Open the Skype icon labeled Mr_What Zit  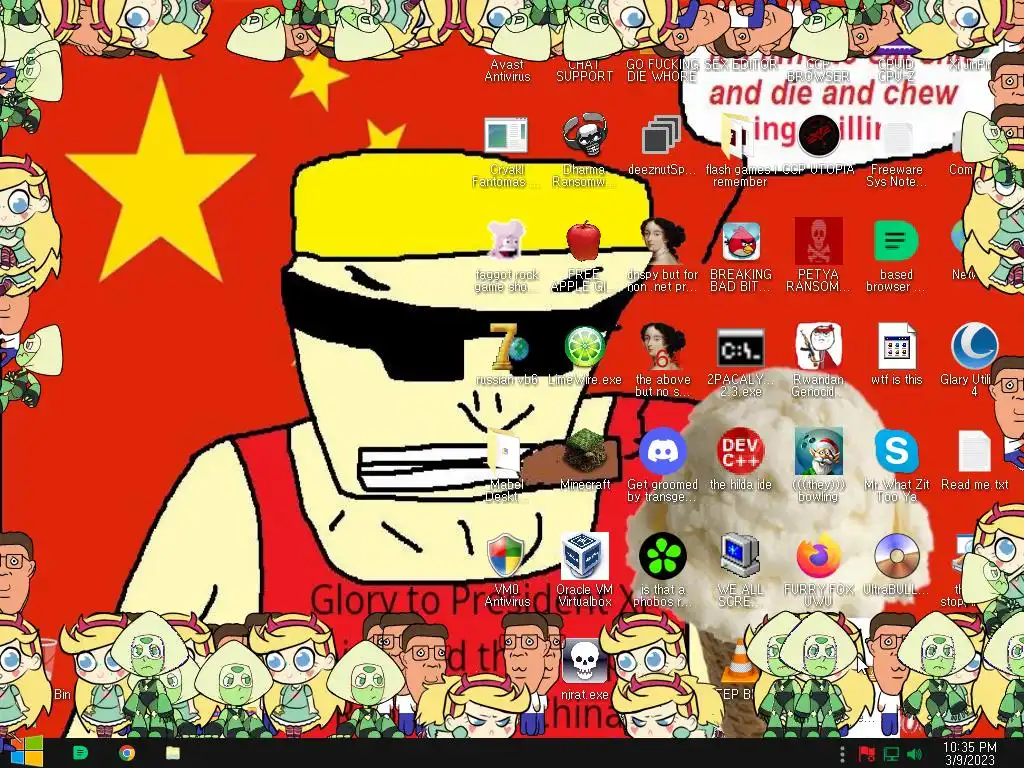point(897,451)
